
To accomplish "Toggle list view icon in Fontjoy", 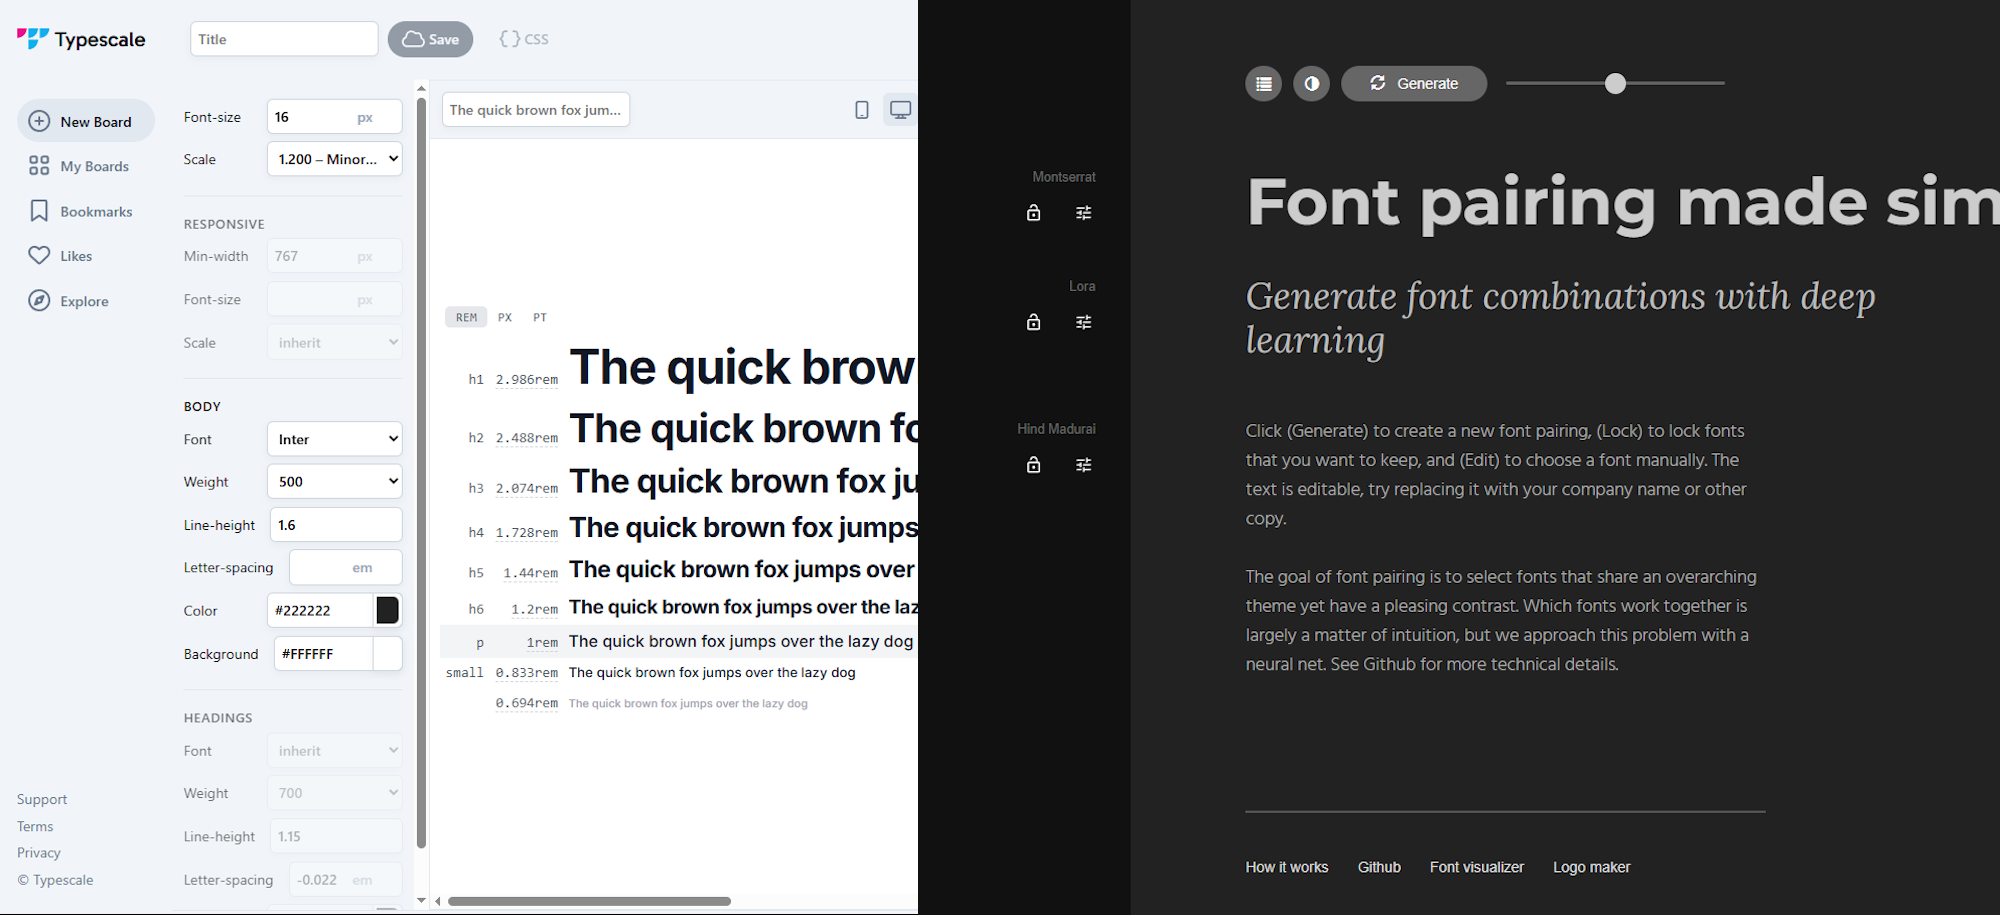I will 1263,83.
